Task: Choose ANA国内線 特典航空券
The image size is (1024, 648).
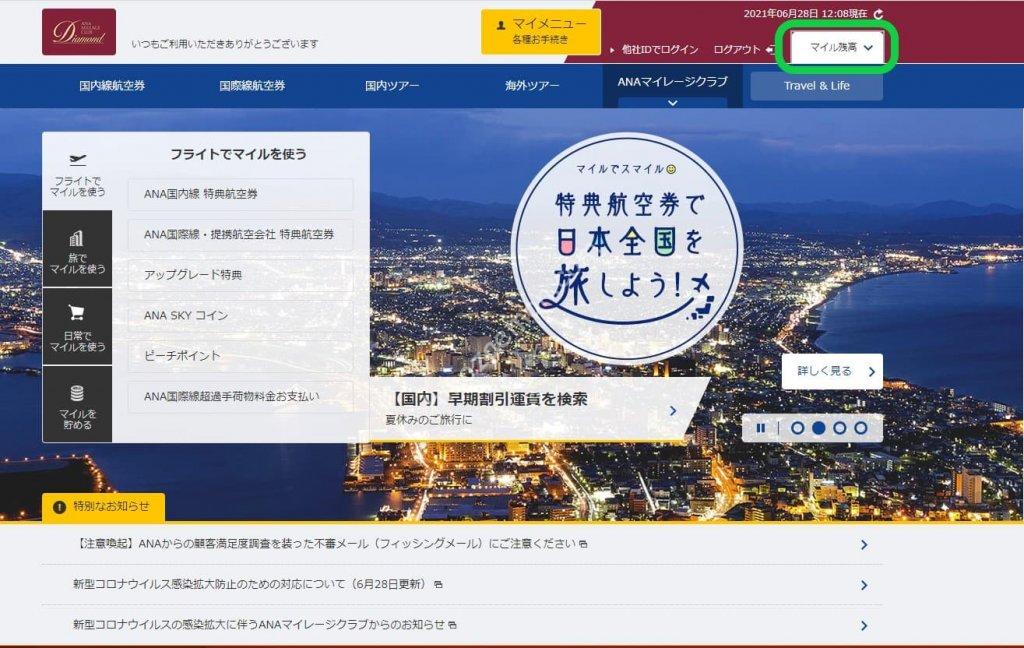Action: pyautogui.click(x=240, y=194)
